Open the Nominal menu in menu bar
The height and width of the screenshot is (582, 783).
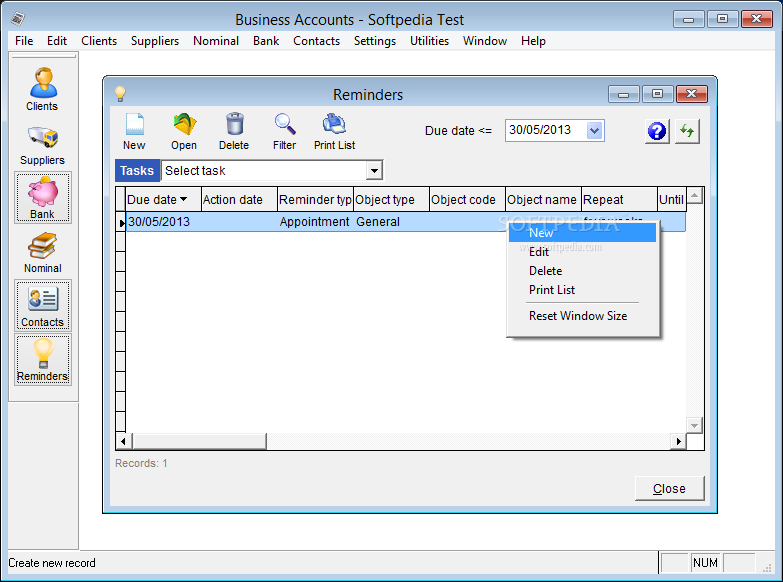tap(216, 41)
